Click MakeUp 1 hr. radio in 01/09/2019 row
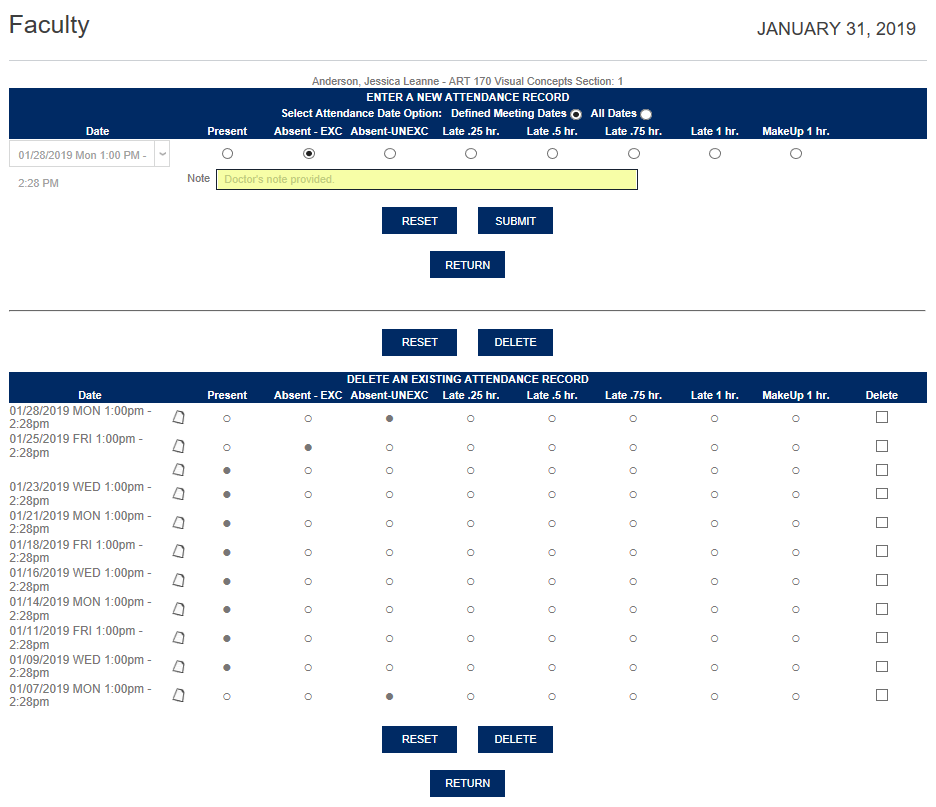 (x=796, y=668)
